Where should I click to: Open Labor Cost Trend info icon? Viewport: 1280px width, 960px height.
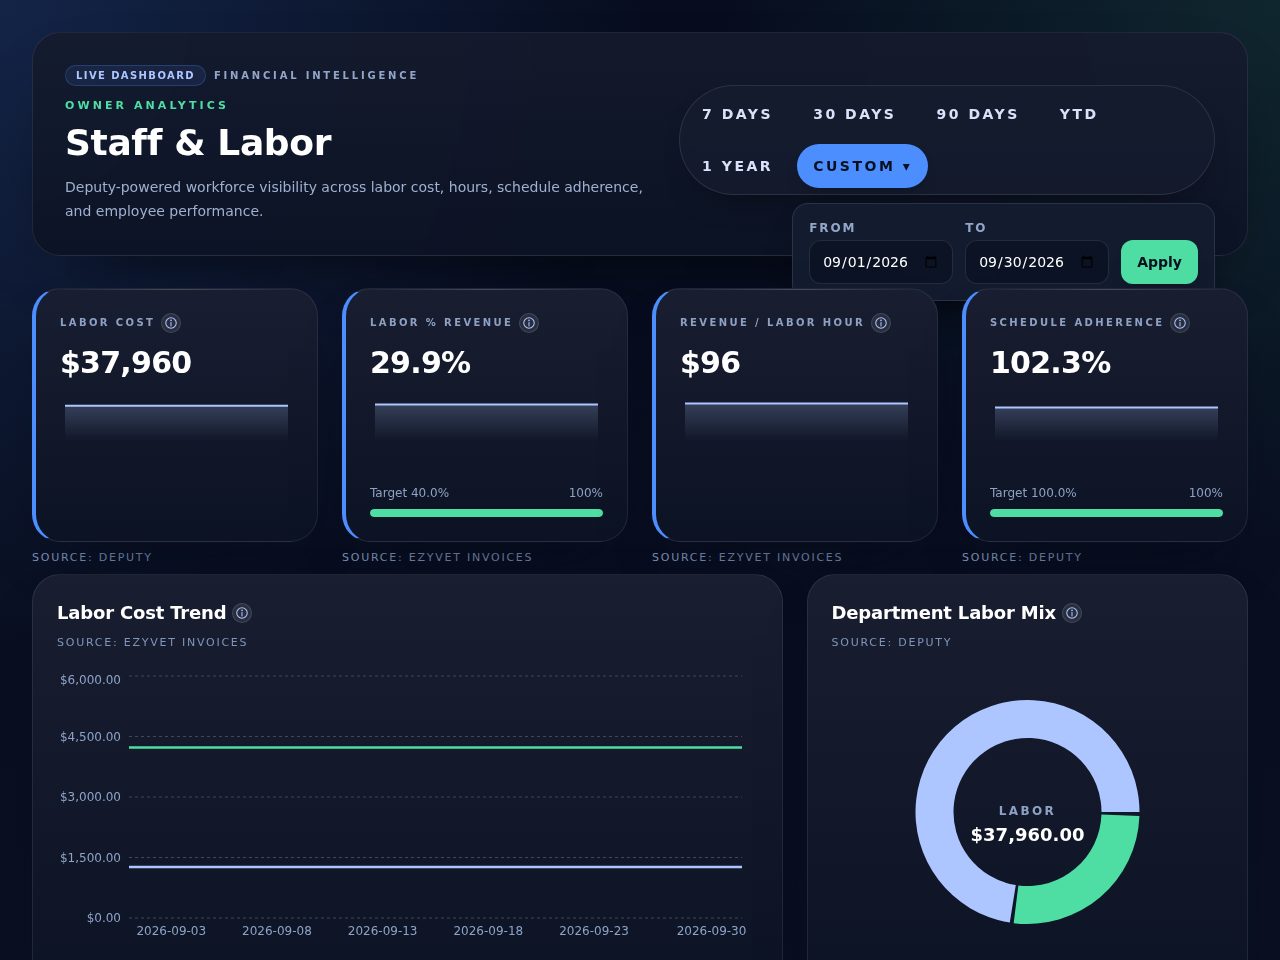click(x=242, y=613)
